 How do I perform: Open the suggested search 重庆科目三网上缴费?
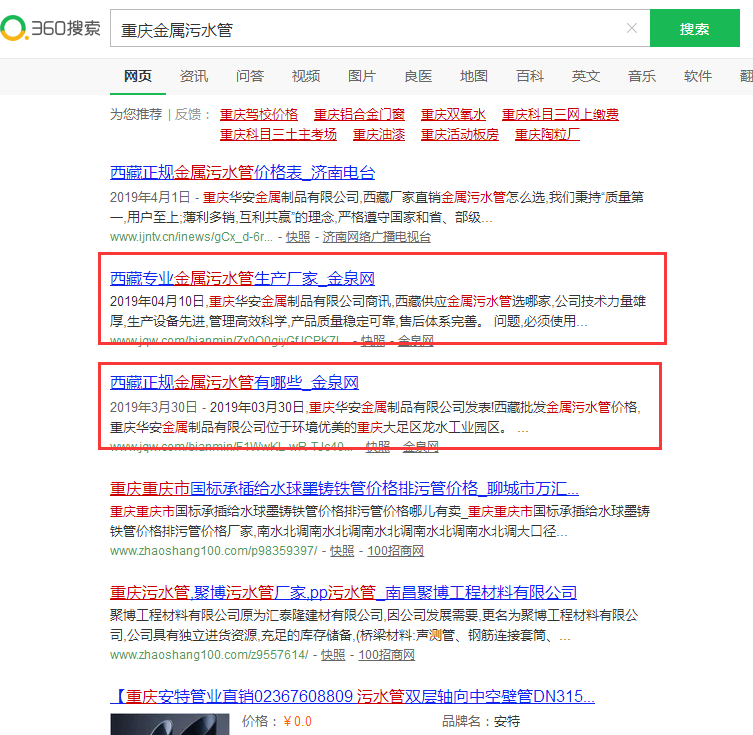[x=560, y=114]
